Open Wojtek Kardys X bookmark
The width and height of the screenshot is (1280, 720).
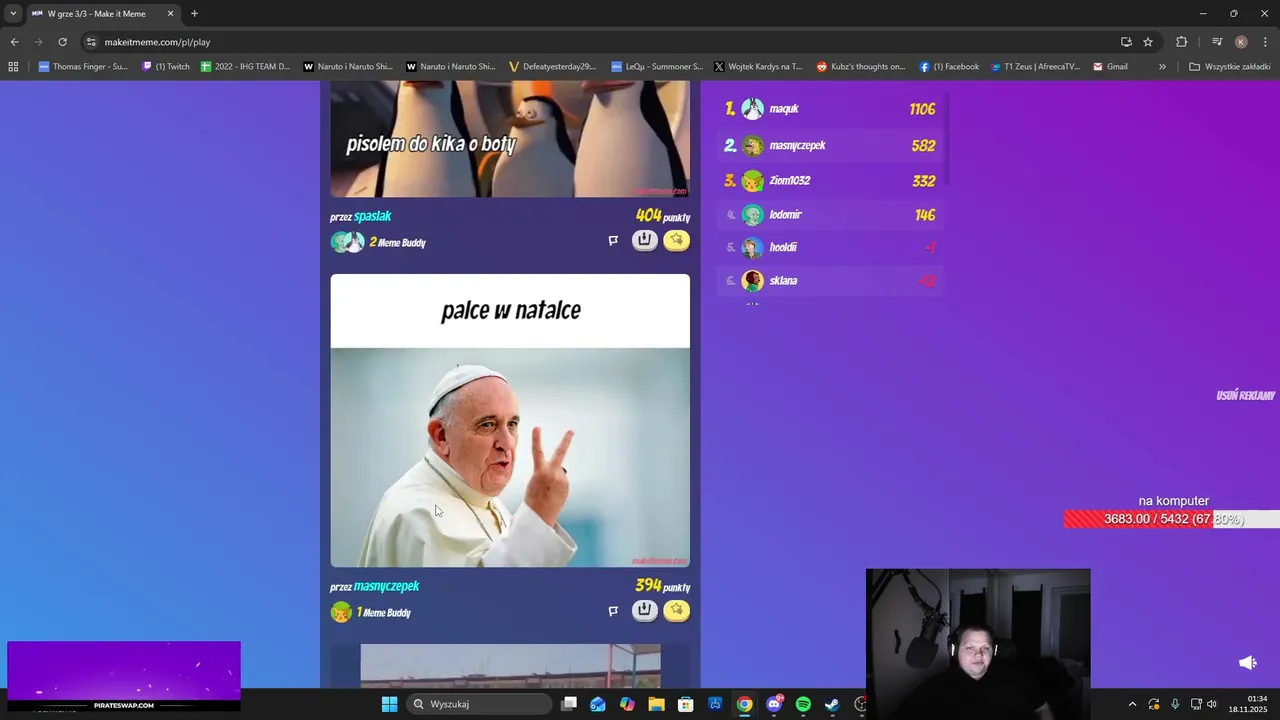[758, 67]
